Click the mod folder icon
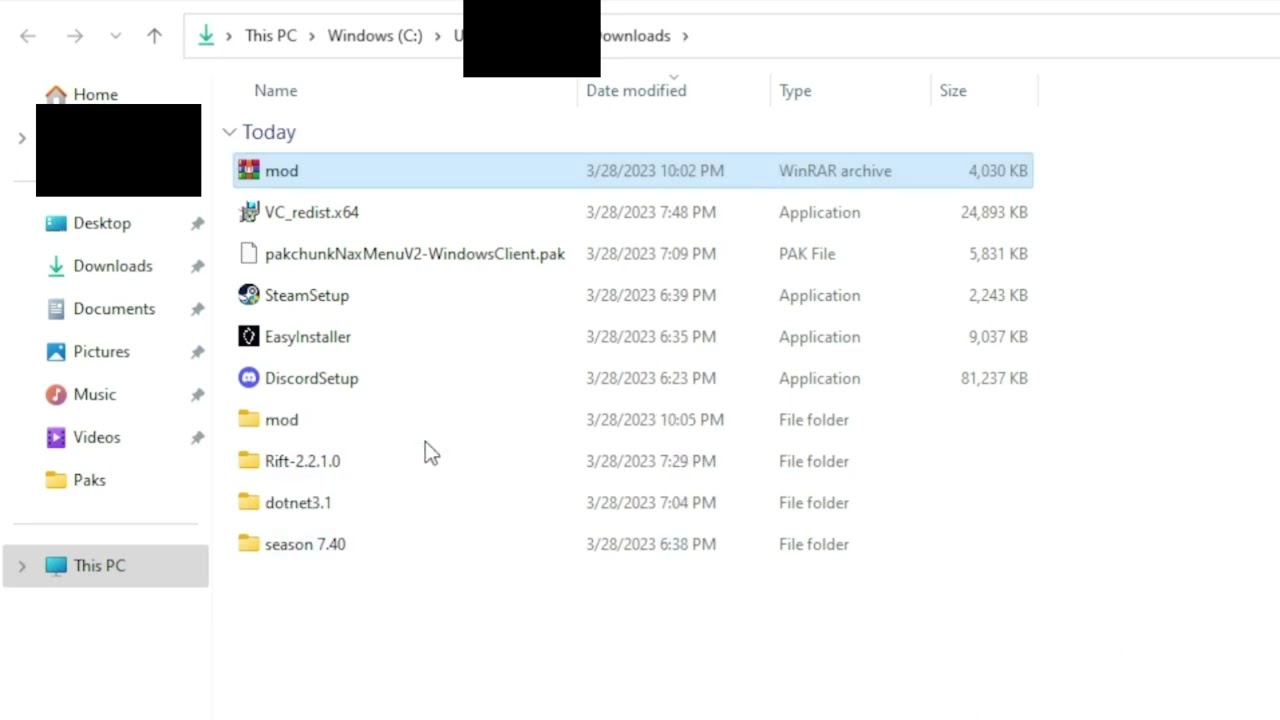This screenshot has width=1280, height=720. 249,420
